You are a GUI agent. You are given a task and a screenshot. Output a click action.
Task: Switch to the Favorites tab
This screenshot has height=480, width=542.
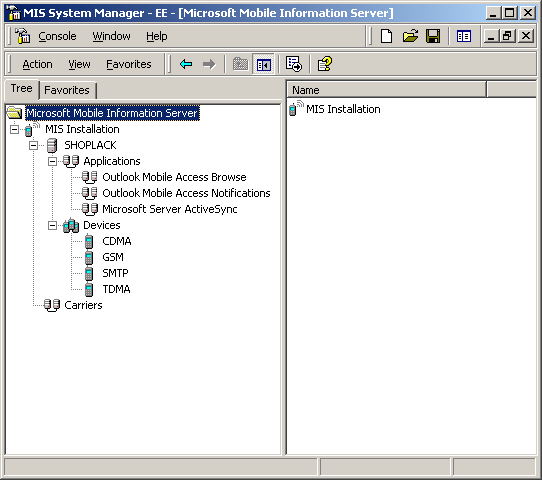point(67,90)
